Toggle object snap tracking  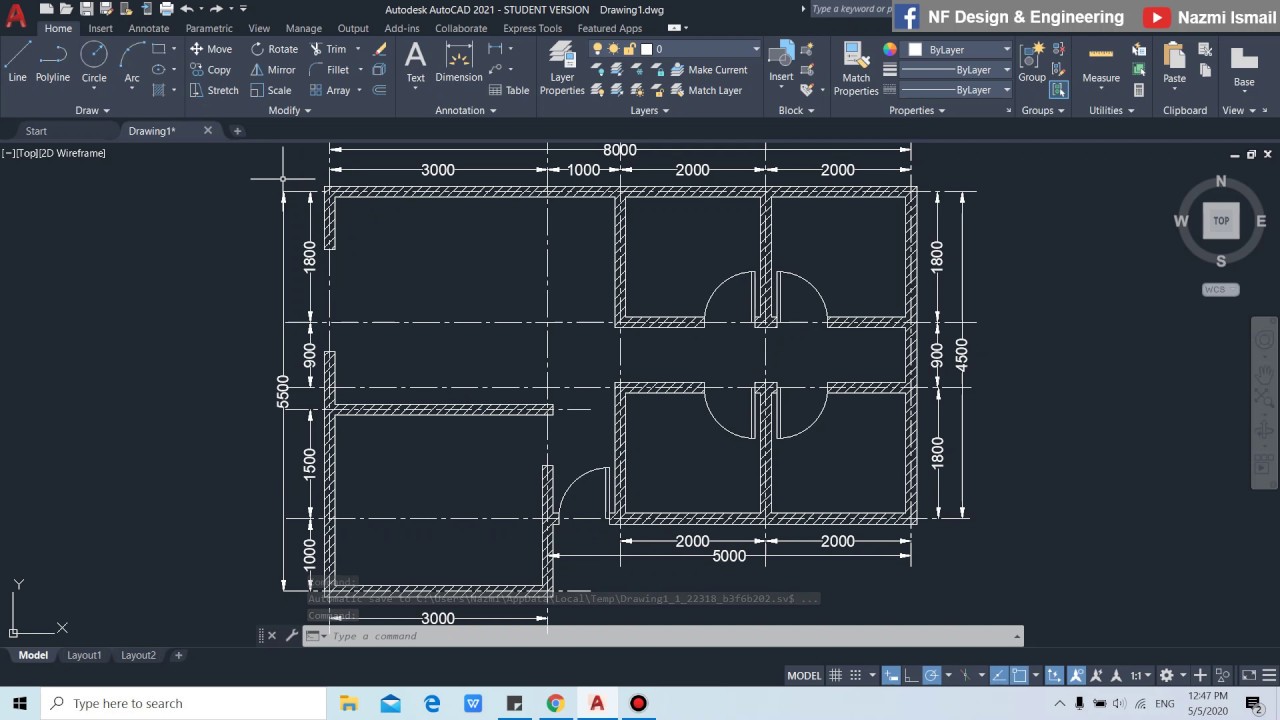coord(998,675)
